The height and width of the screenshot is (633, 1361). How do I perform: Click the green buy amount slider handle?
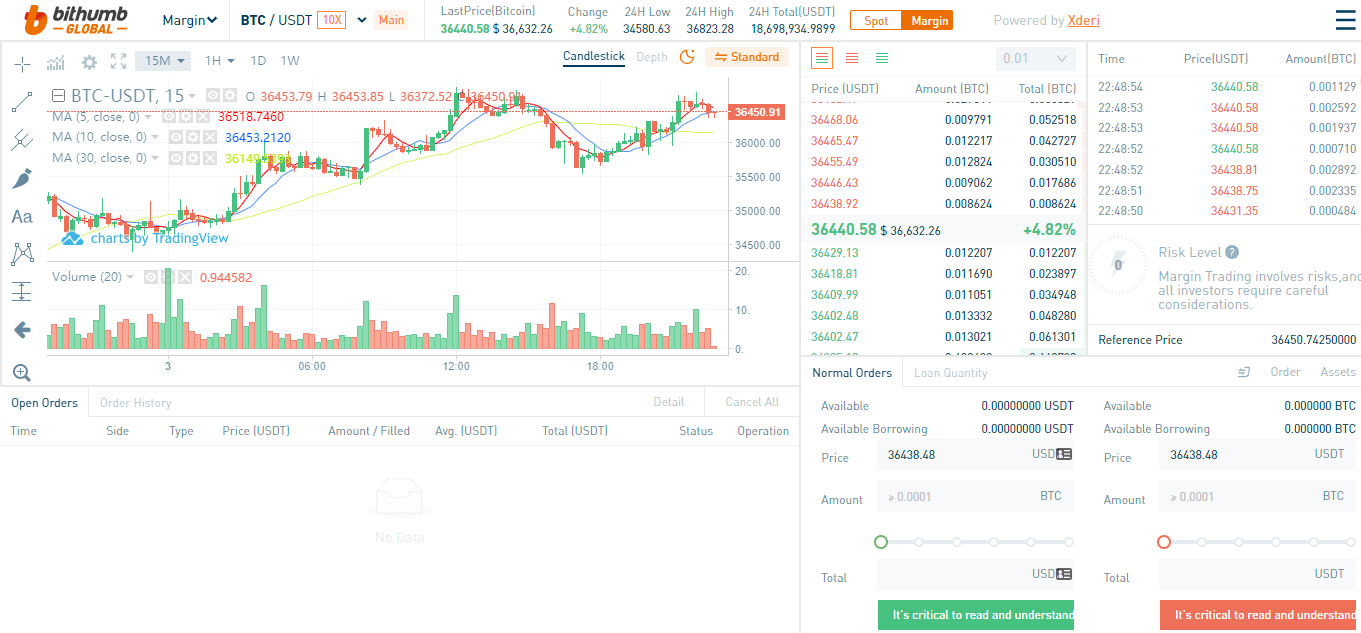[x=881, y=542]
